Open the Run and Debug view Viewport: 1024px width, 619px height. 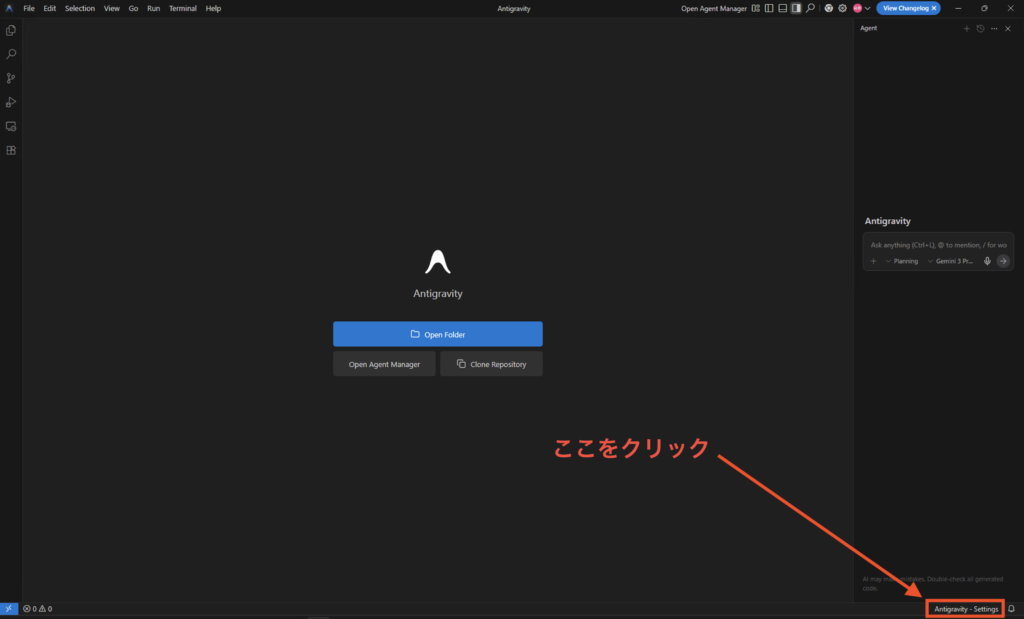pyautogui.click(x=11, y=102)
